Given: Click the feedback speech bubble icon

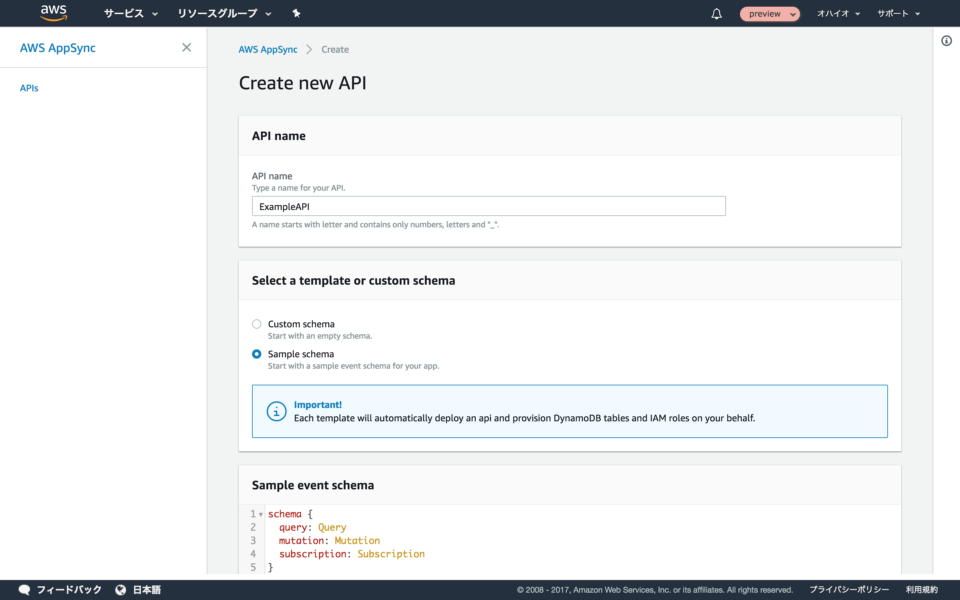Looking at the screenshot, I should (x=24, y=589).
